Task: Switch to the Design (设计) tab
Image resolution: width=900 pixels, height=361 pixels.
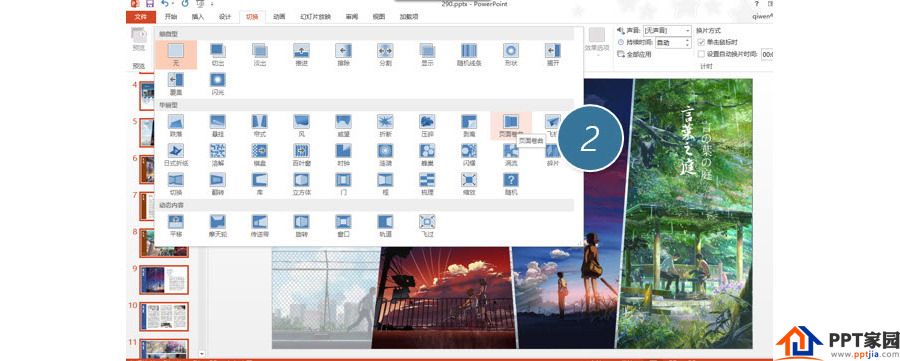Action: click(x=225, y=17)
